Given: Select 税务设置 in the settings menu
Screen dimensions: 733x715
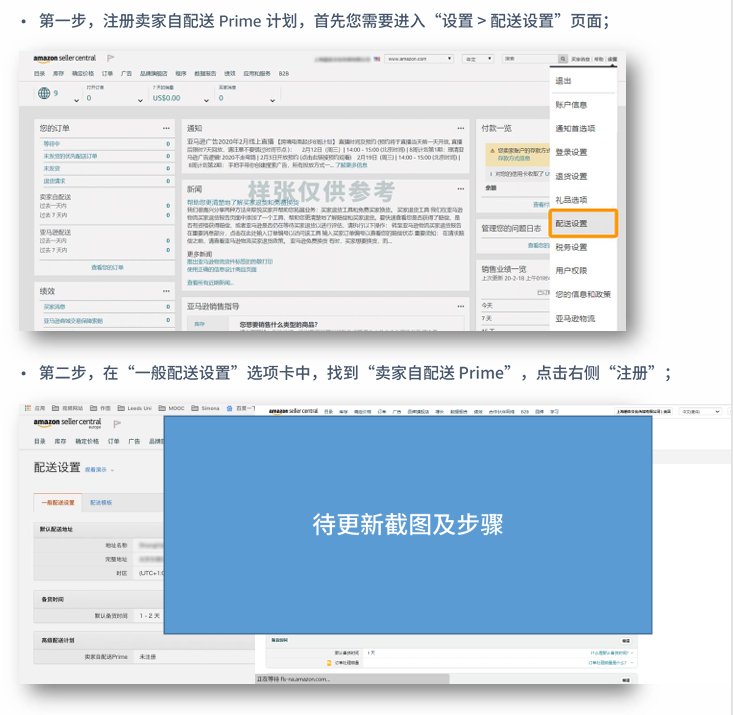Looking at the screenshot, I should point(571,247).
